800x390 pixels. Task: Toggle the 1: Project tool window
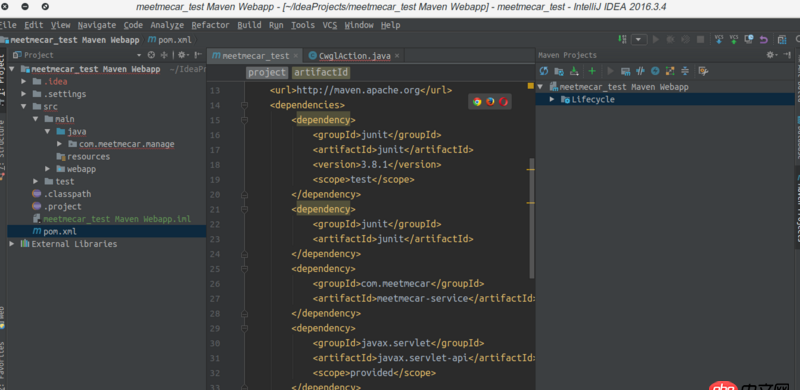(3, 78)
